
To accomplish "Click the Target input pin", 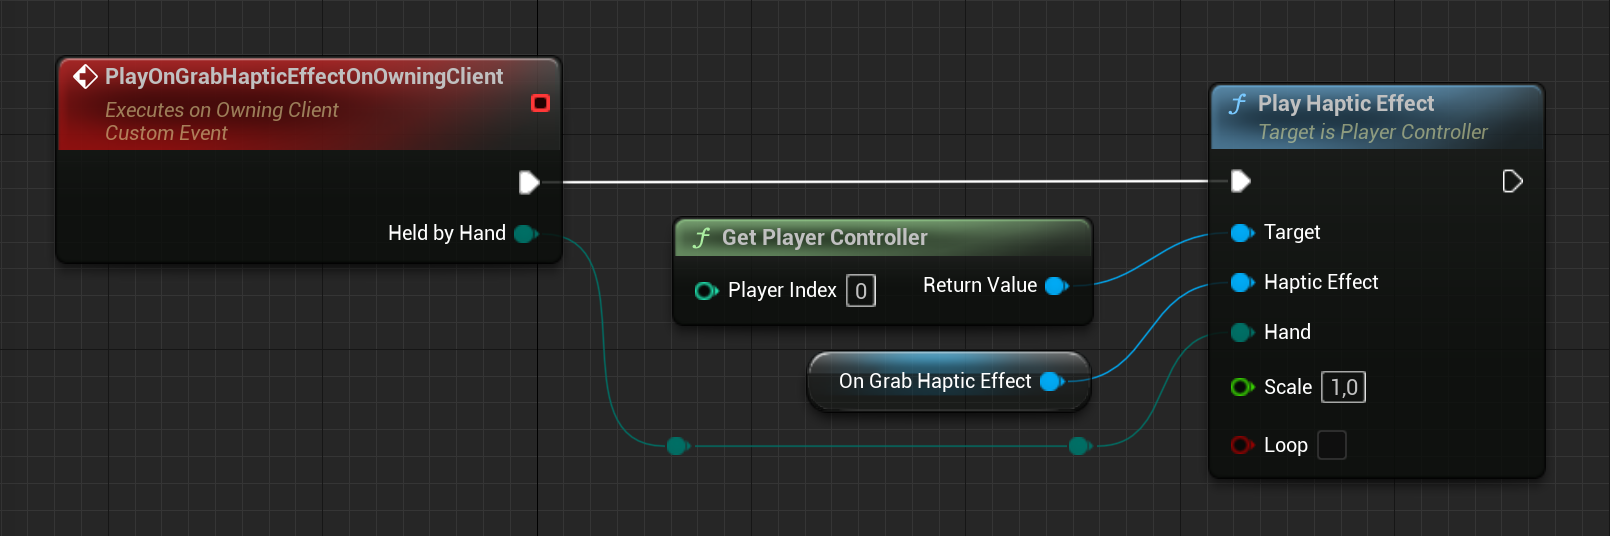I will pos(1242,233).
